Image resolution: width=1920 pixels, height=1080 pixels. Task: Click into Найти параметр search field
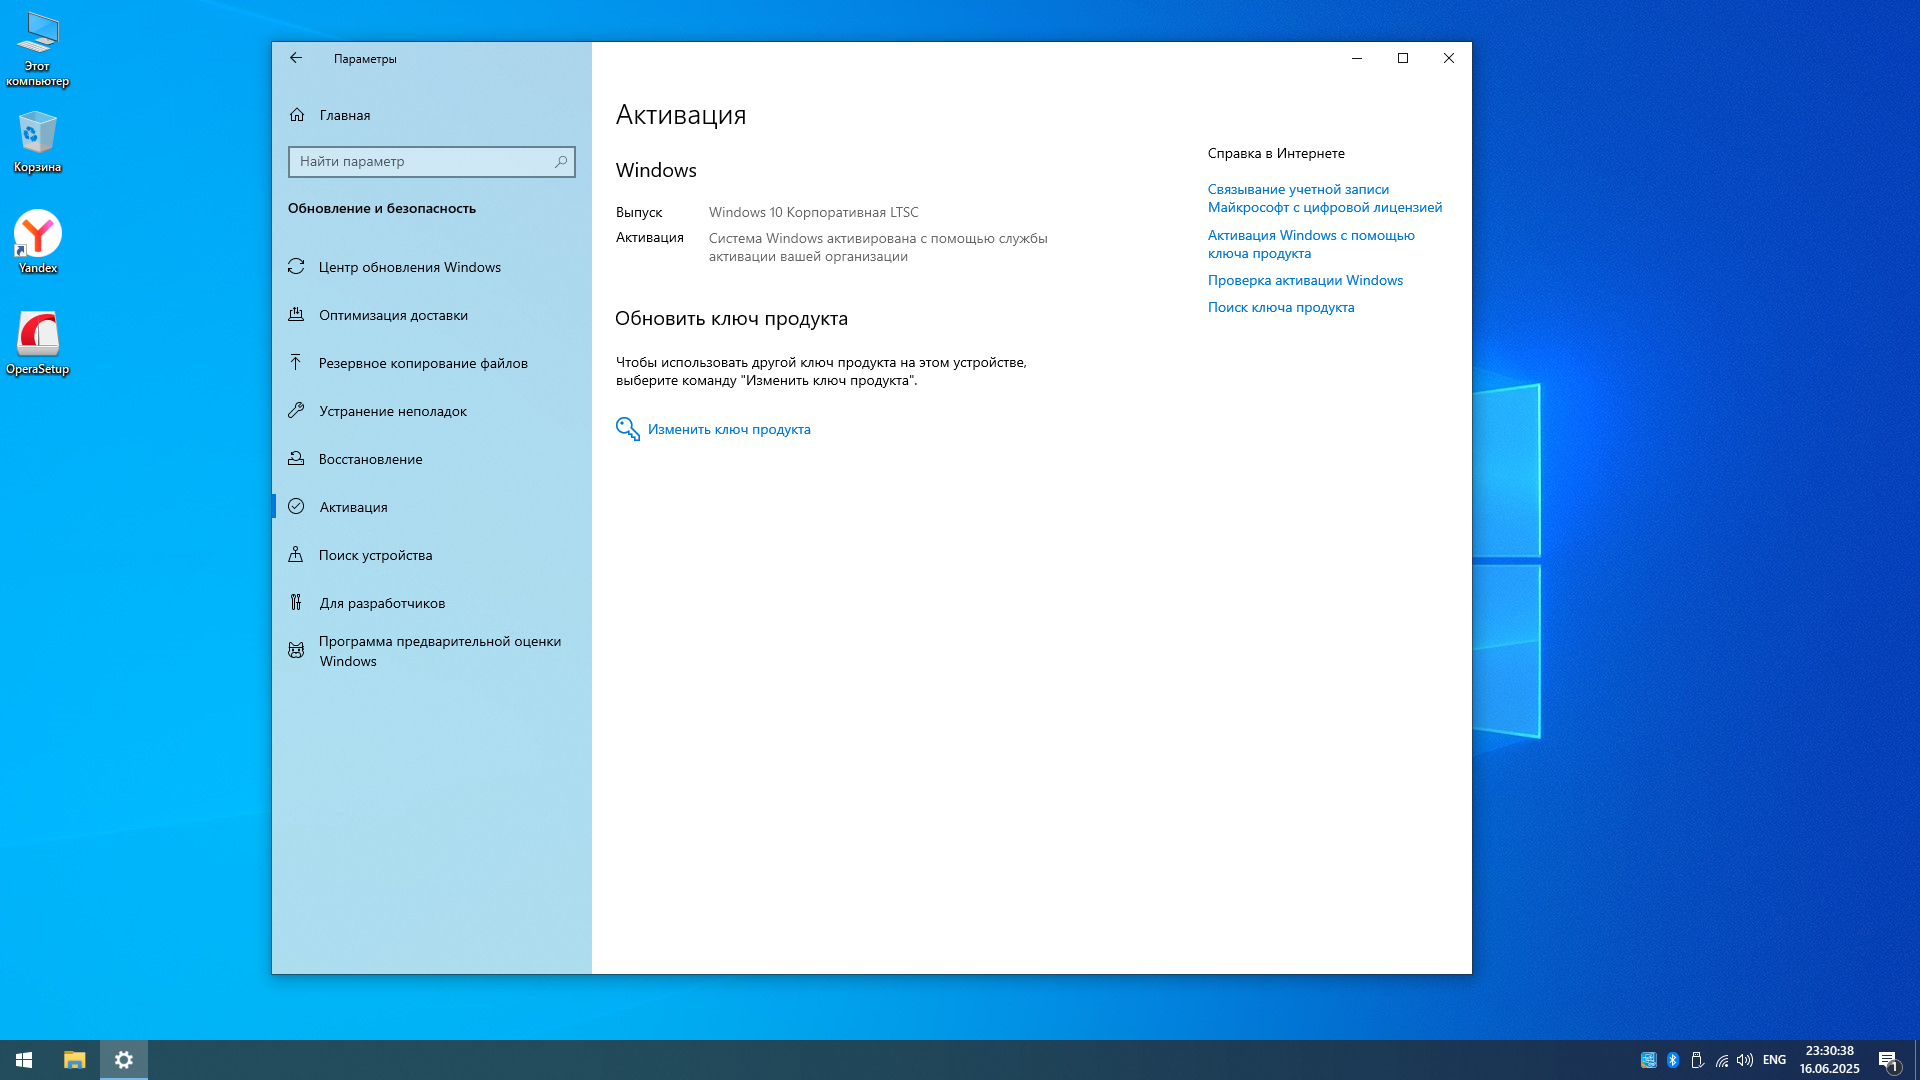[x=420, y=162]
